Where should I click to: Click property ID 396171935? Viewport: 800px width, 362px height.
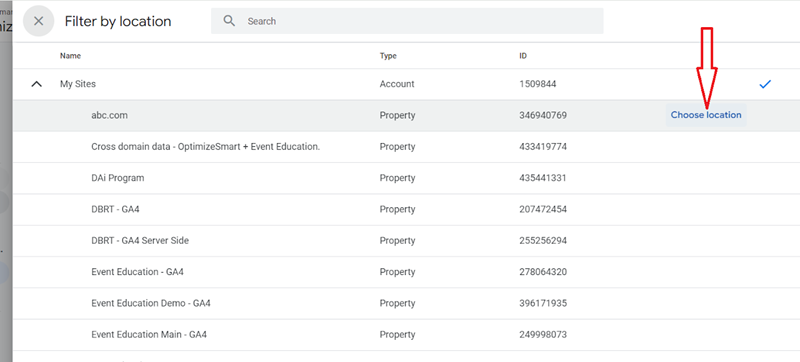pyautogui.click(x=543, y=303)
